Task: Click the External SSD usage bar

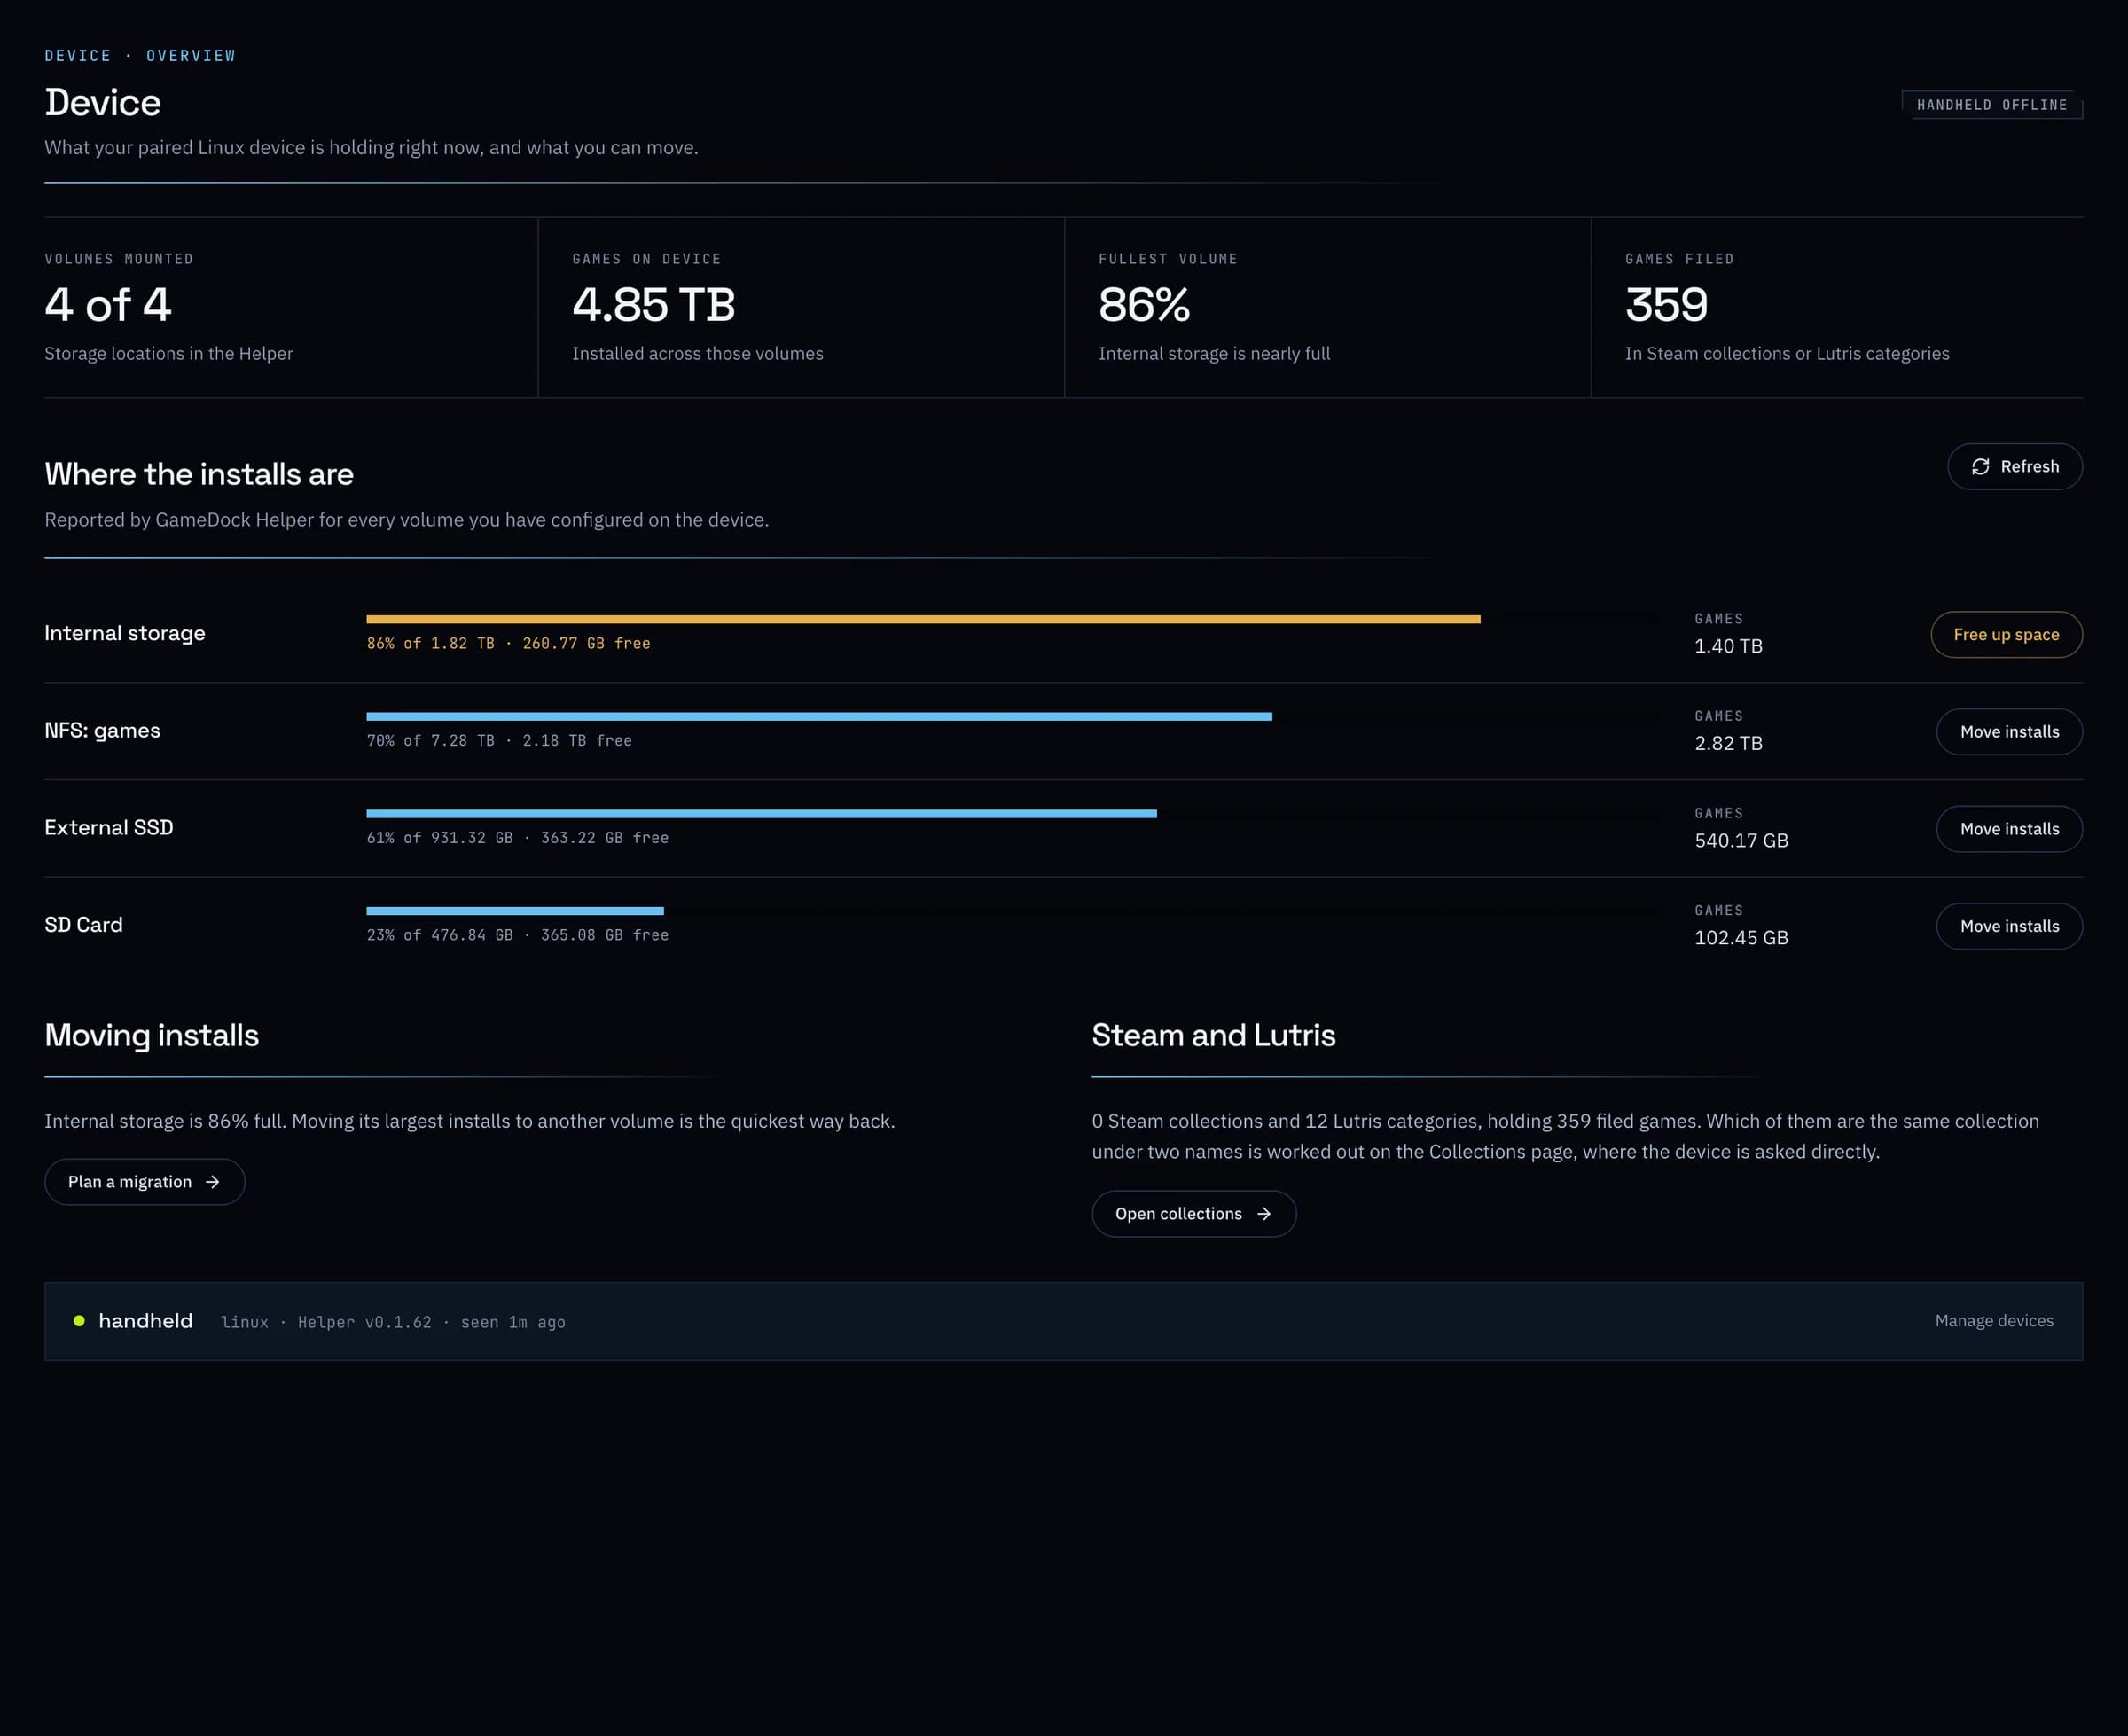Action: (x=761, y=814)
